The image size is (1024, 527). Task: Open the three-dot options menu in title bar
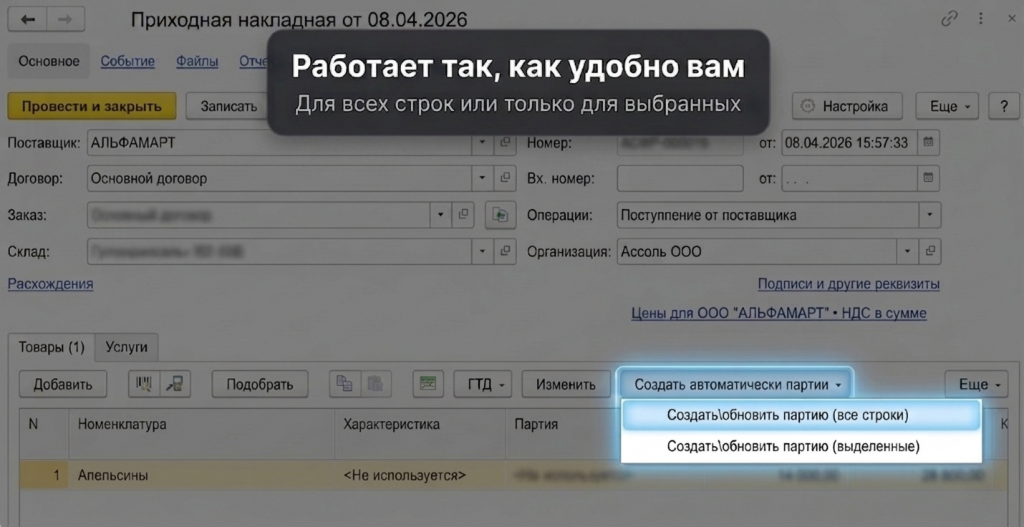(x=981, y=19)
